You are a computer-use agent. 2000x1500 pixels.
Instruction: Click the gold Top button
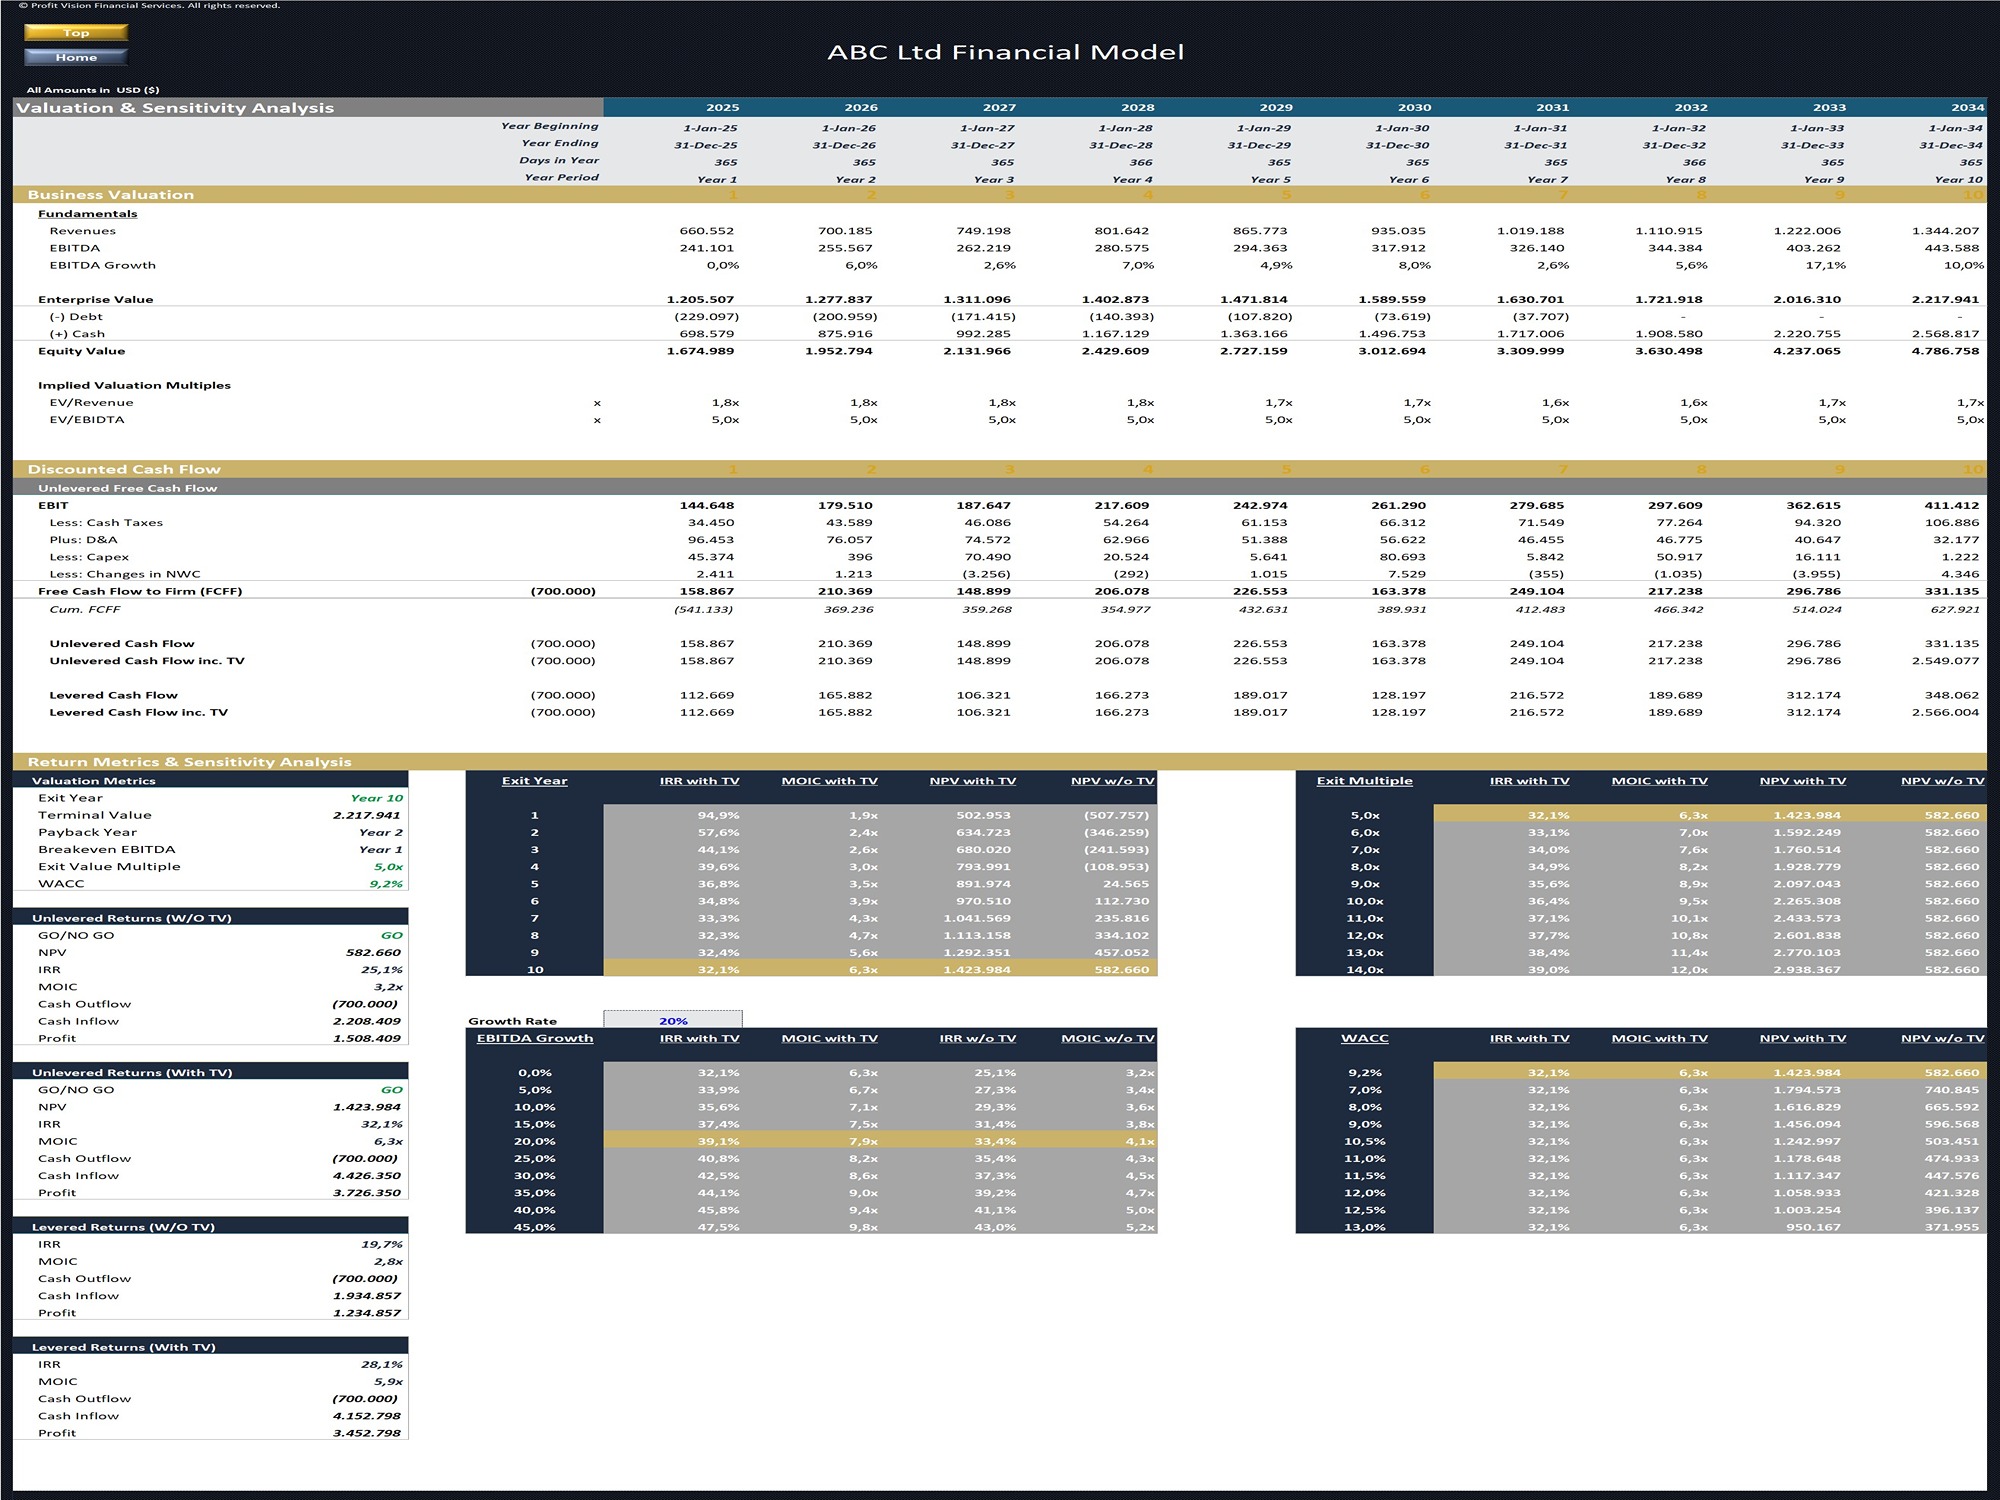[x=76, y=32]
